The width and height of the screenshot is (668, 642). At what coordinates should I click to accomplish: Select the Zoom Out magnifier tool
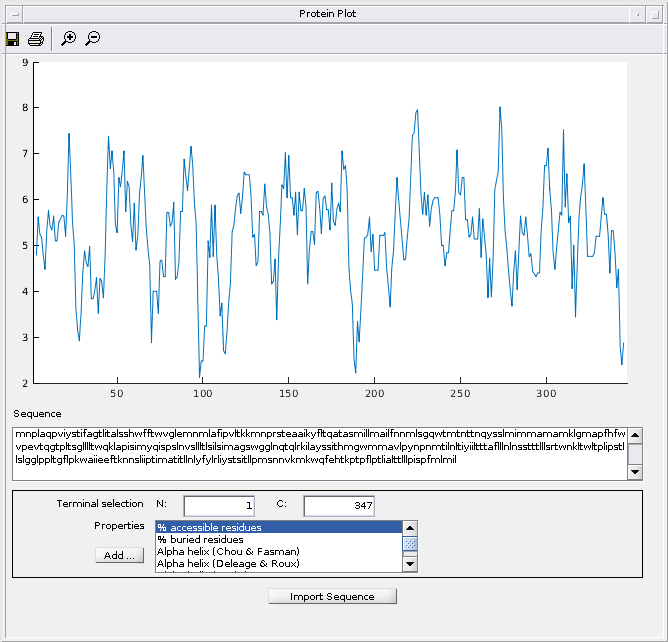click(92, 39)
